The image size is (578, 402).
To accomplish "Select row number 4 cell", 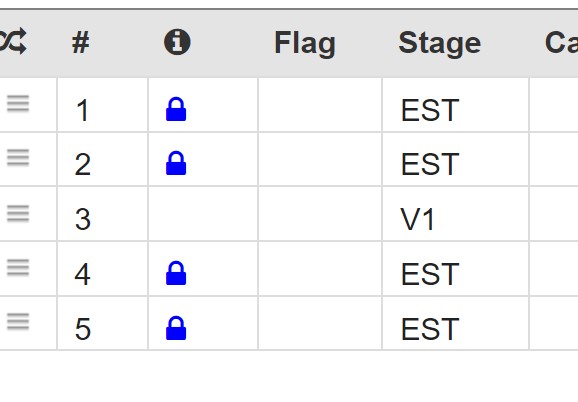I will click(102, 269).
